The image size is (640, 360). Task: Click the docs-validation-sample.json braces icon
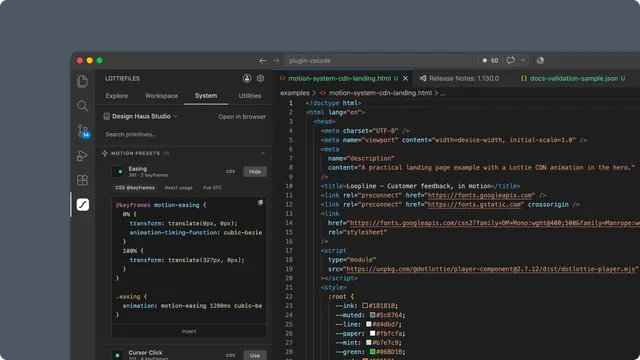click(x=524, y=78)
